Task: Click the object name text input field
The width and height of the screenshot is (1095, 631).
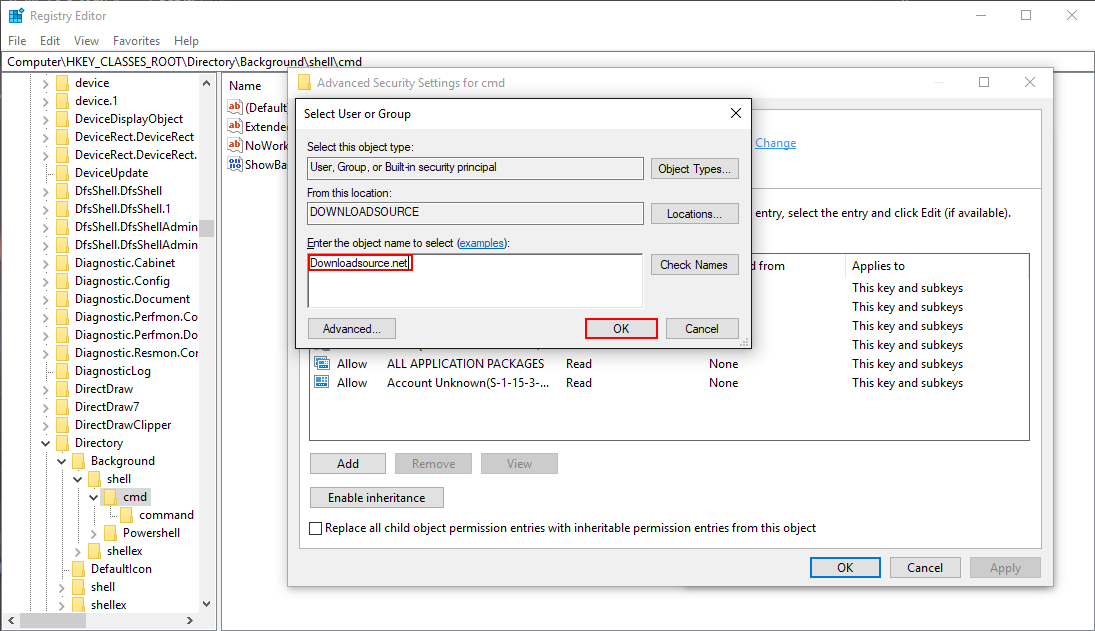Action: click(x=475, y=281)
